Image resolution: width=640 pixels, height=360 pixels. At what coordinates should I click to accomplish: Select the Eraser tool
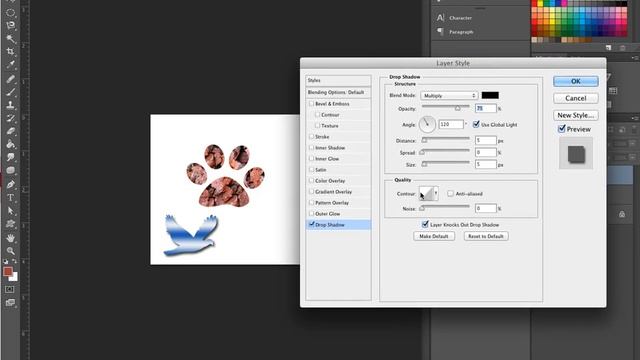(x=11, y=131)
